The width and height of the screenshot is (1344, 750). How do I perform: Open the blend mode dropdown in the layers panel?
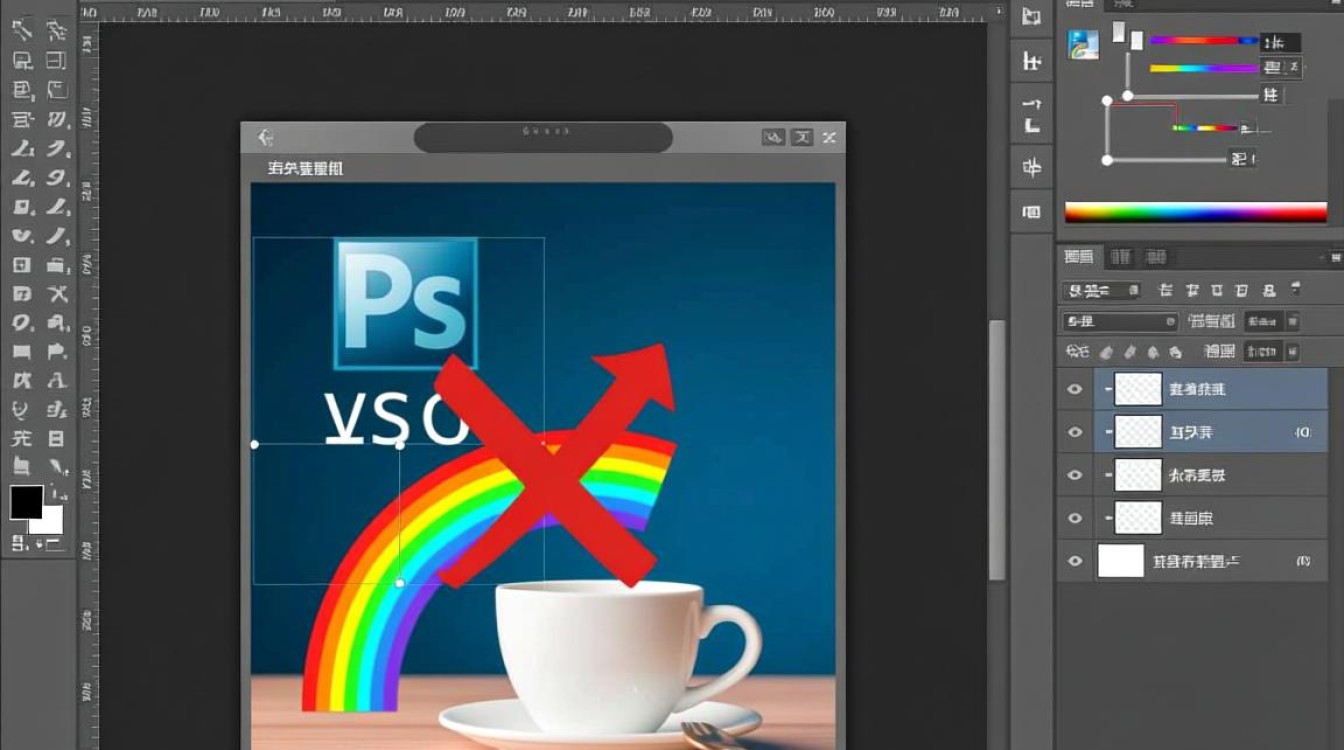tap(1120, 322)
